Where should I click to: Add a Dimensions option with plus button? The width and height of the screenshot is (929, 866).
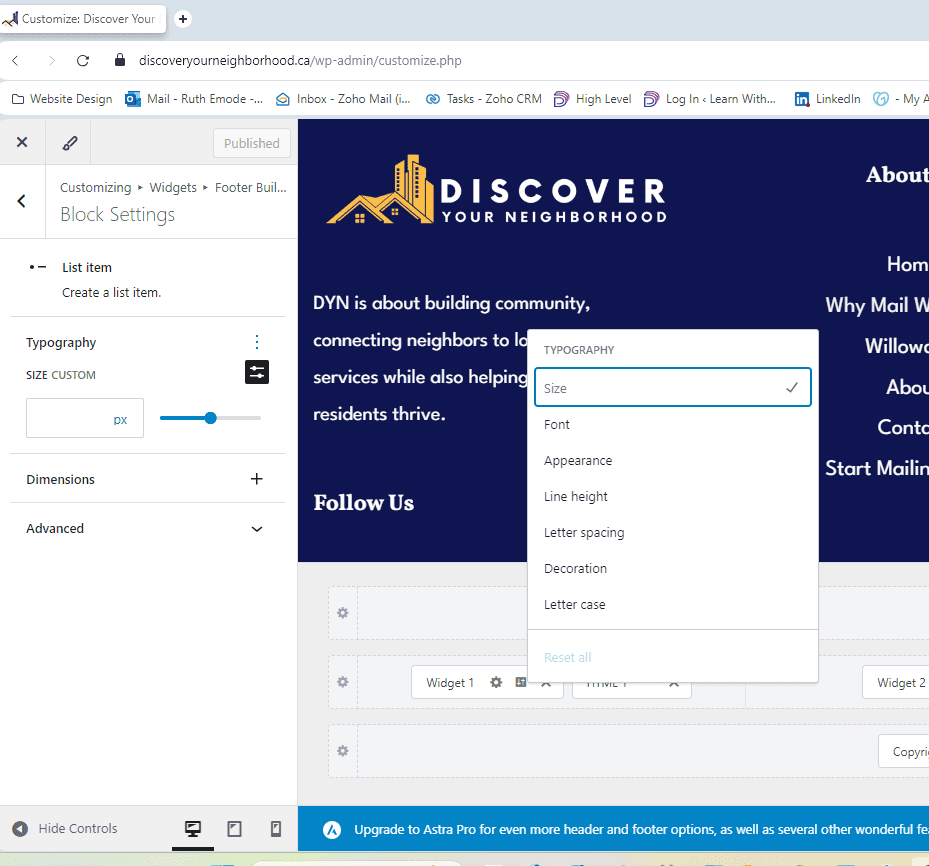coord(257,479)
